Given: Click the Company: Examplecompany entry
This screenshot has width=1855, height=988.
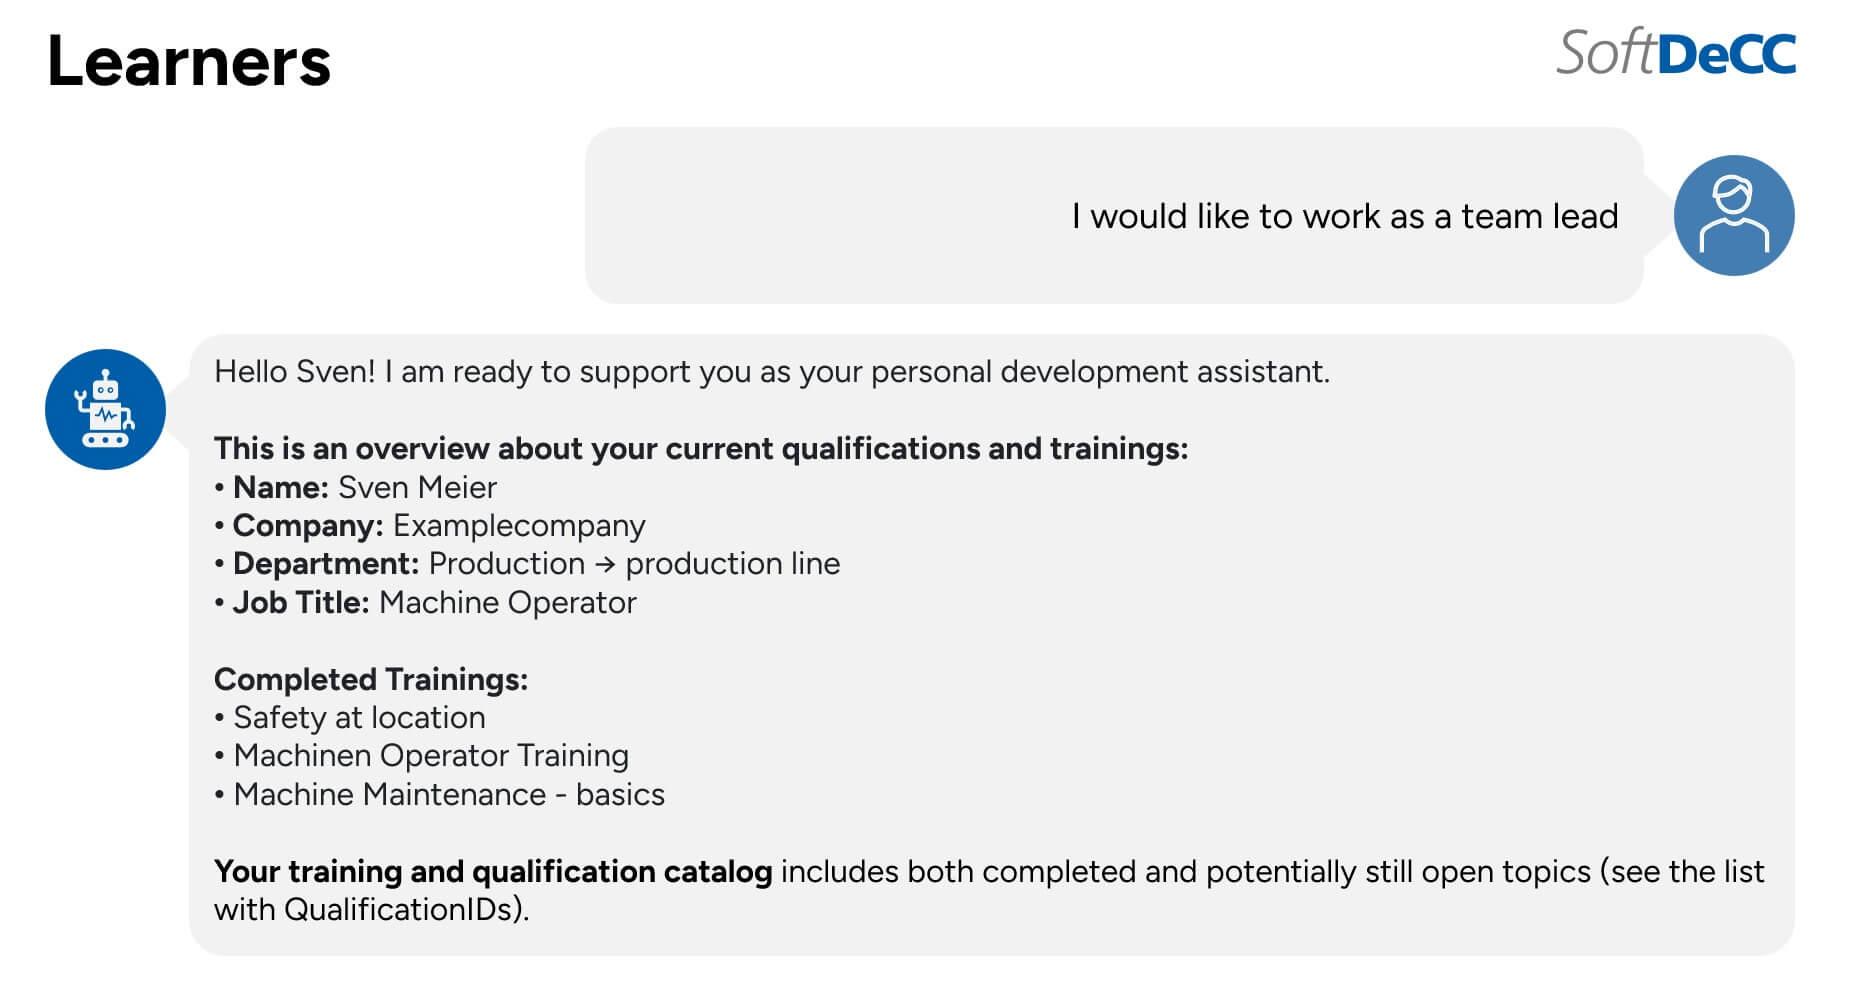Looking at the screenshot, I should click(x=430, y=526).
